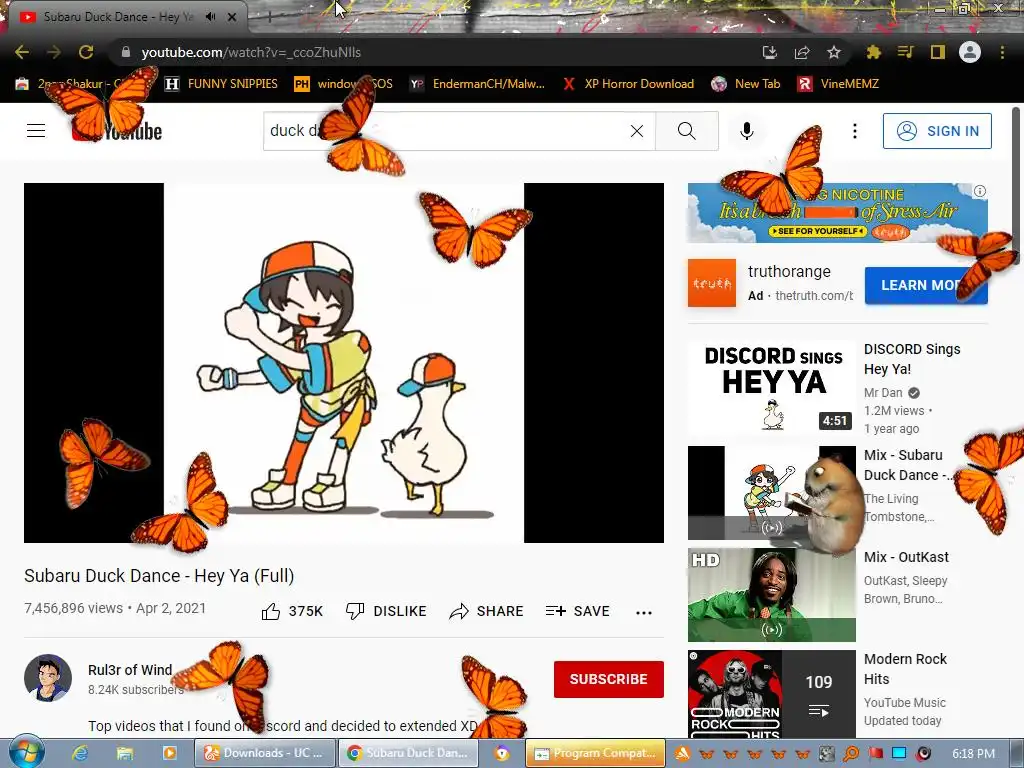Open XP Horror Download bookmark
The height and width of the screenshot is (768, 1024).
coord(628,84)
